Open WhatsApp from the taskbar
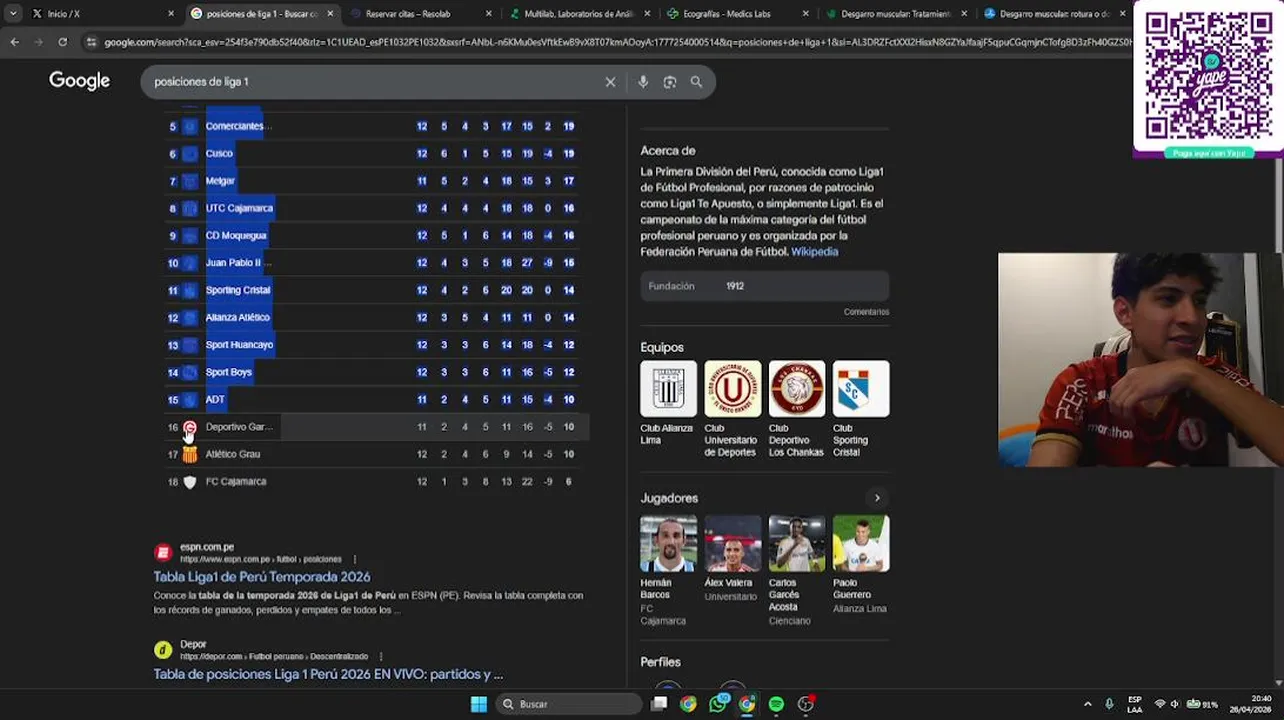The width and height of the screenshot is (1284, 720). coord(718,704)
